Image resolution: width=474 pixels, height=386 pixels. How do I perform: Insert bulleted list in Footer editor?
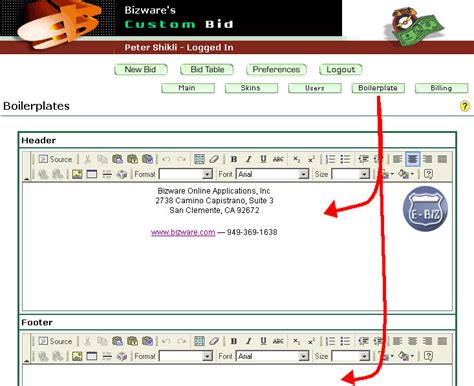coord(345,341)
